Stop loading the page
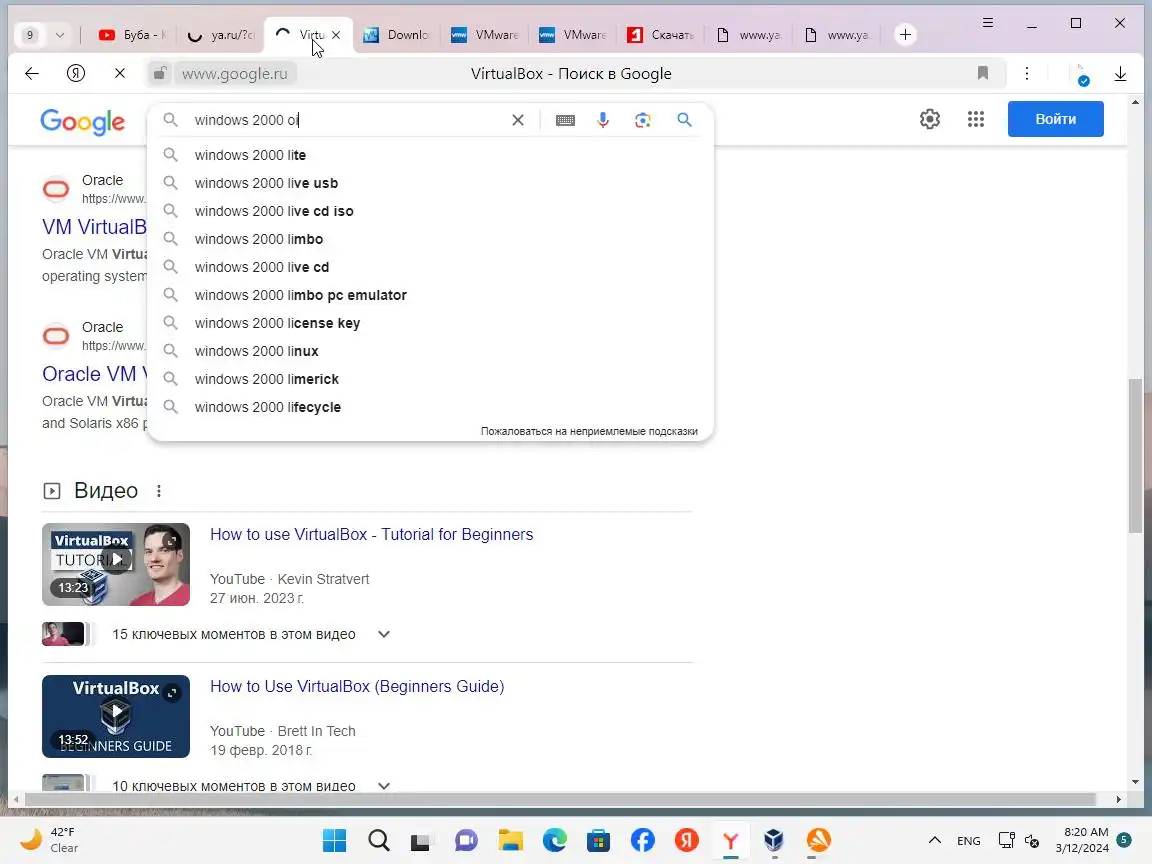 tap(120, 73)
